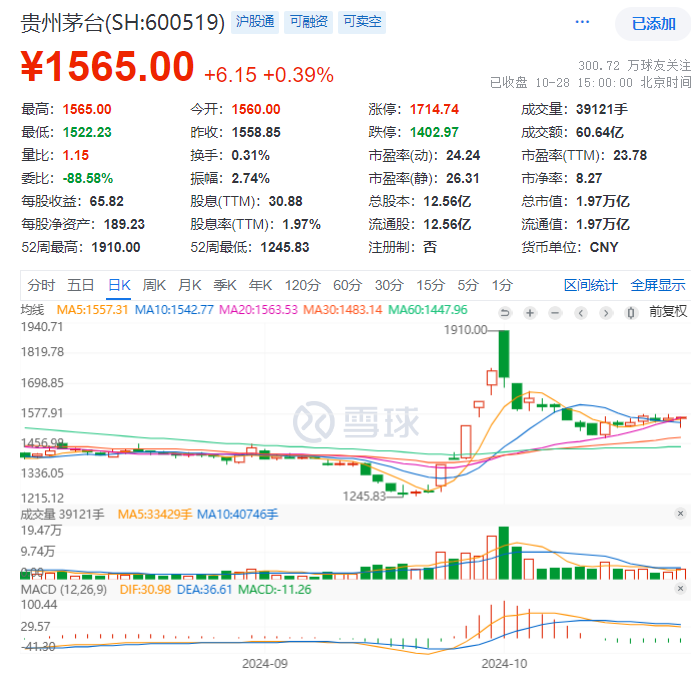Click the 沪股通 tag

click(x=254, y=21)
